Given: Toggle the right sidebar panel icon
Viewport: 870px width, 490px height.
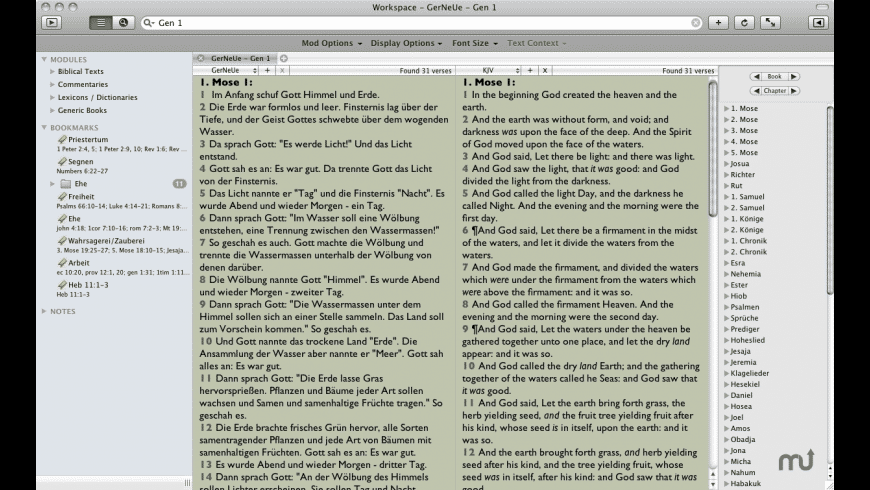Looking at the screenshot, I should tap(818, 23).
